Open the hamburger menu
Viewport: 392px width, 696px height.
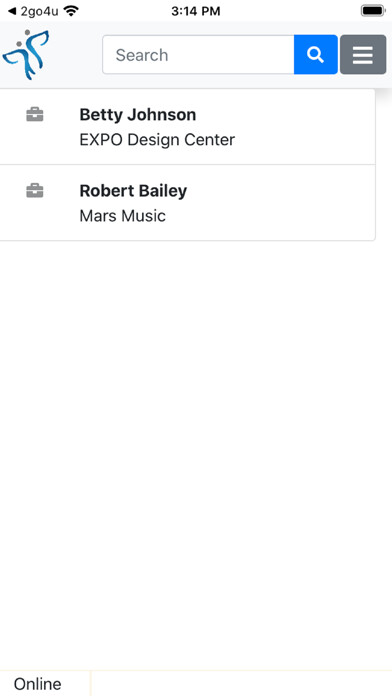pyautogui.click(x=363, y=55)
